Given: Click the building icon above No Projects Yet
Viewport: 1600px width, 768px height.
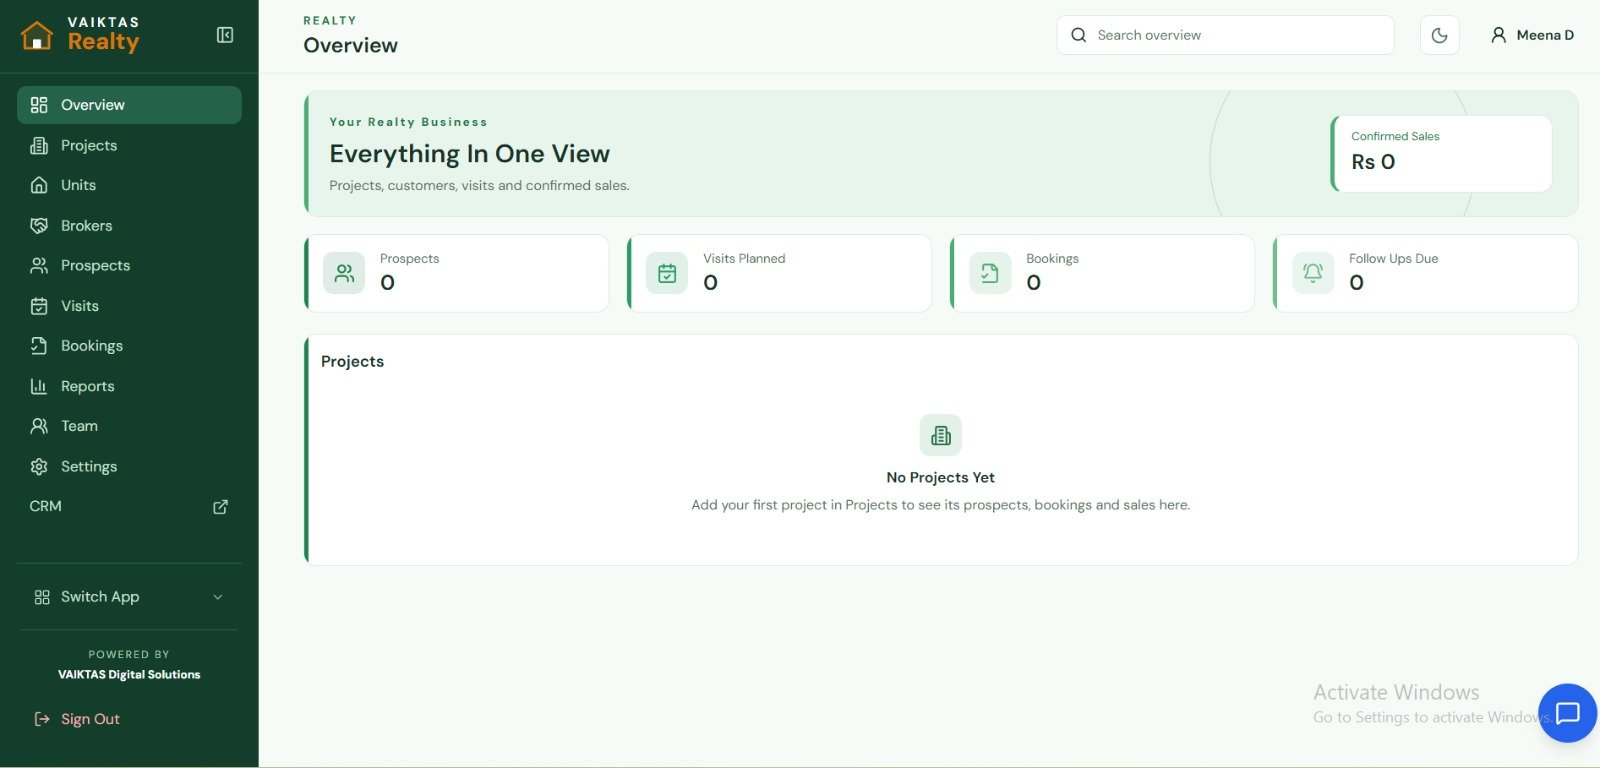Looking at the screenshot, I should pos(941,435).
